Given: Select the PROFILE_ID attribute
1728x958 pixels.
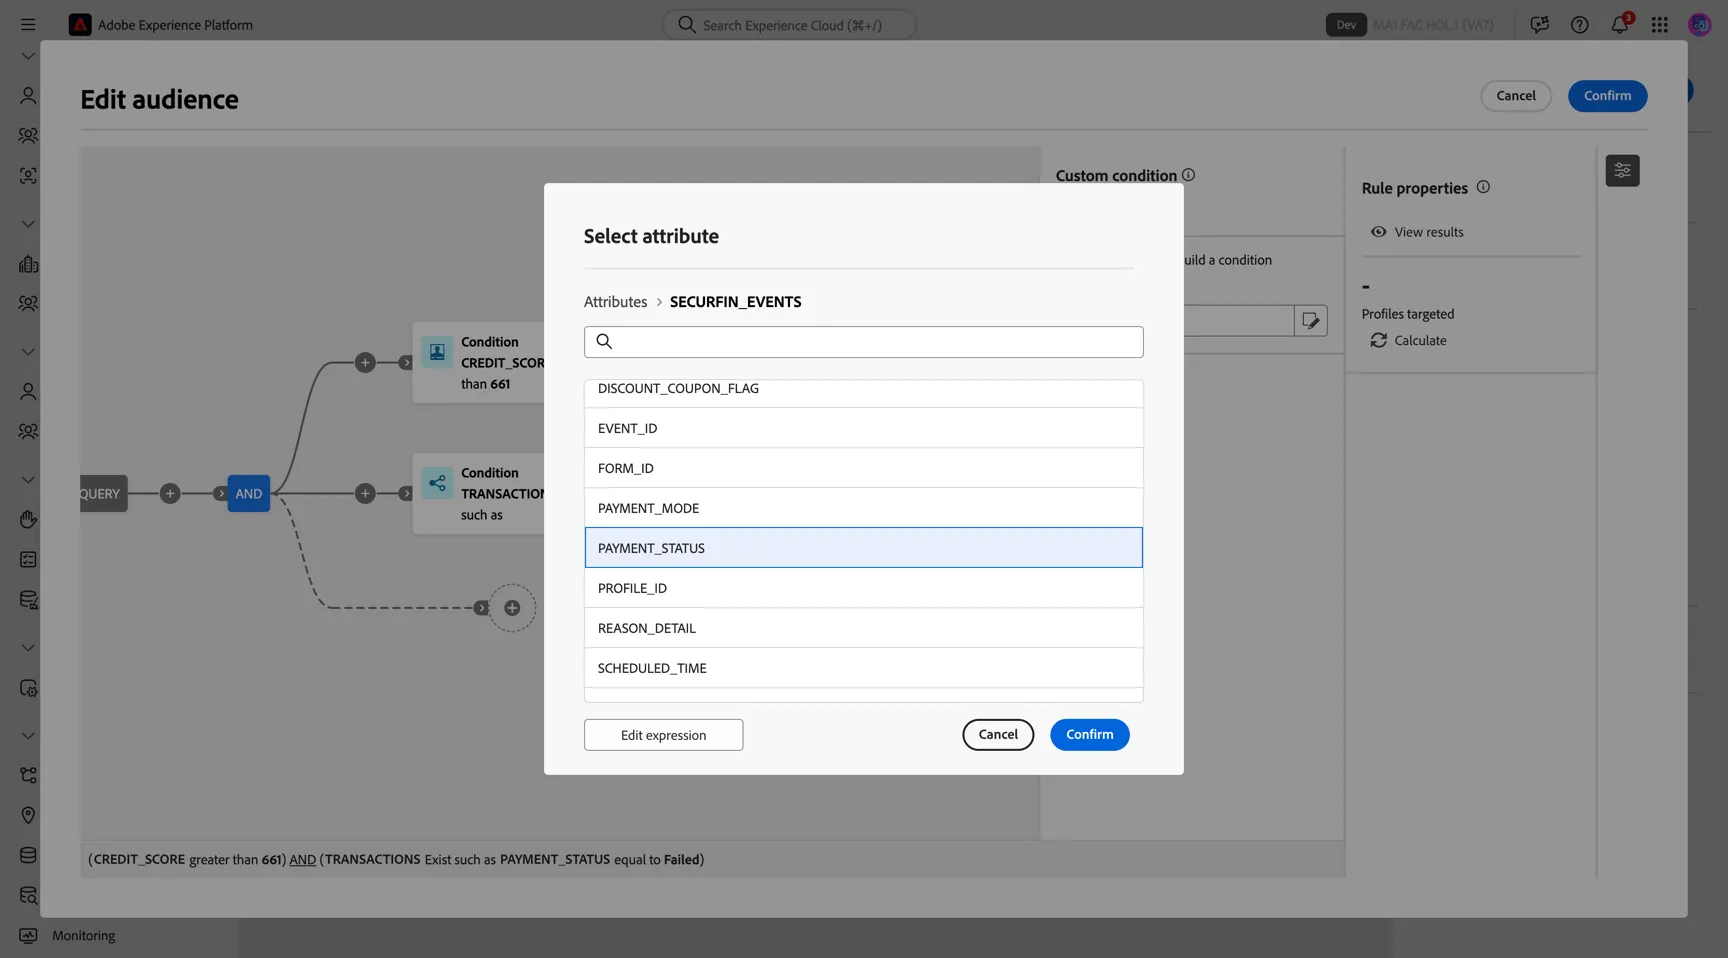Looking at the screenshot, I should [x=863, y=588].
